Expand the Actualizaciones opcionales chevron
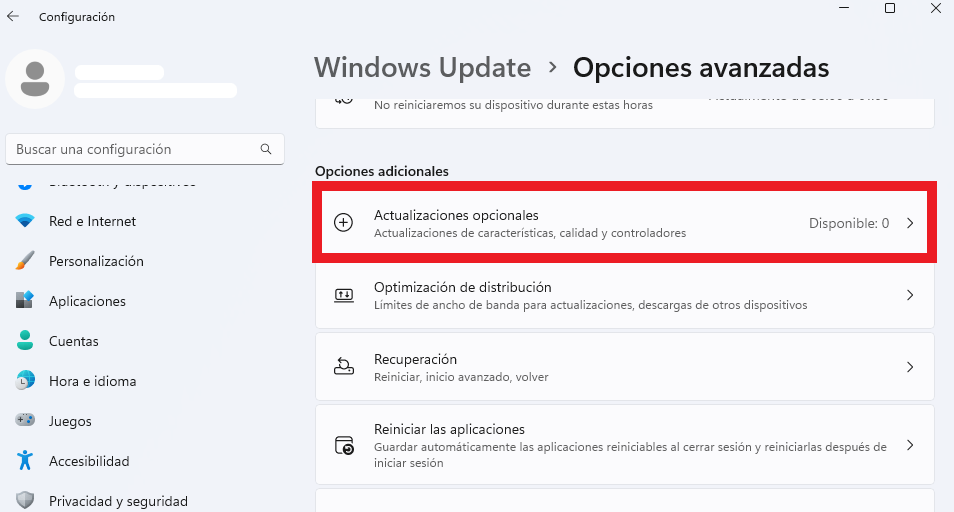The height and width of the screenshot is (512, 954). pos(910,223)
